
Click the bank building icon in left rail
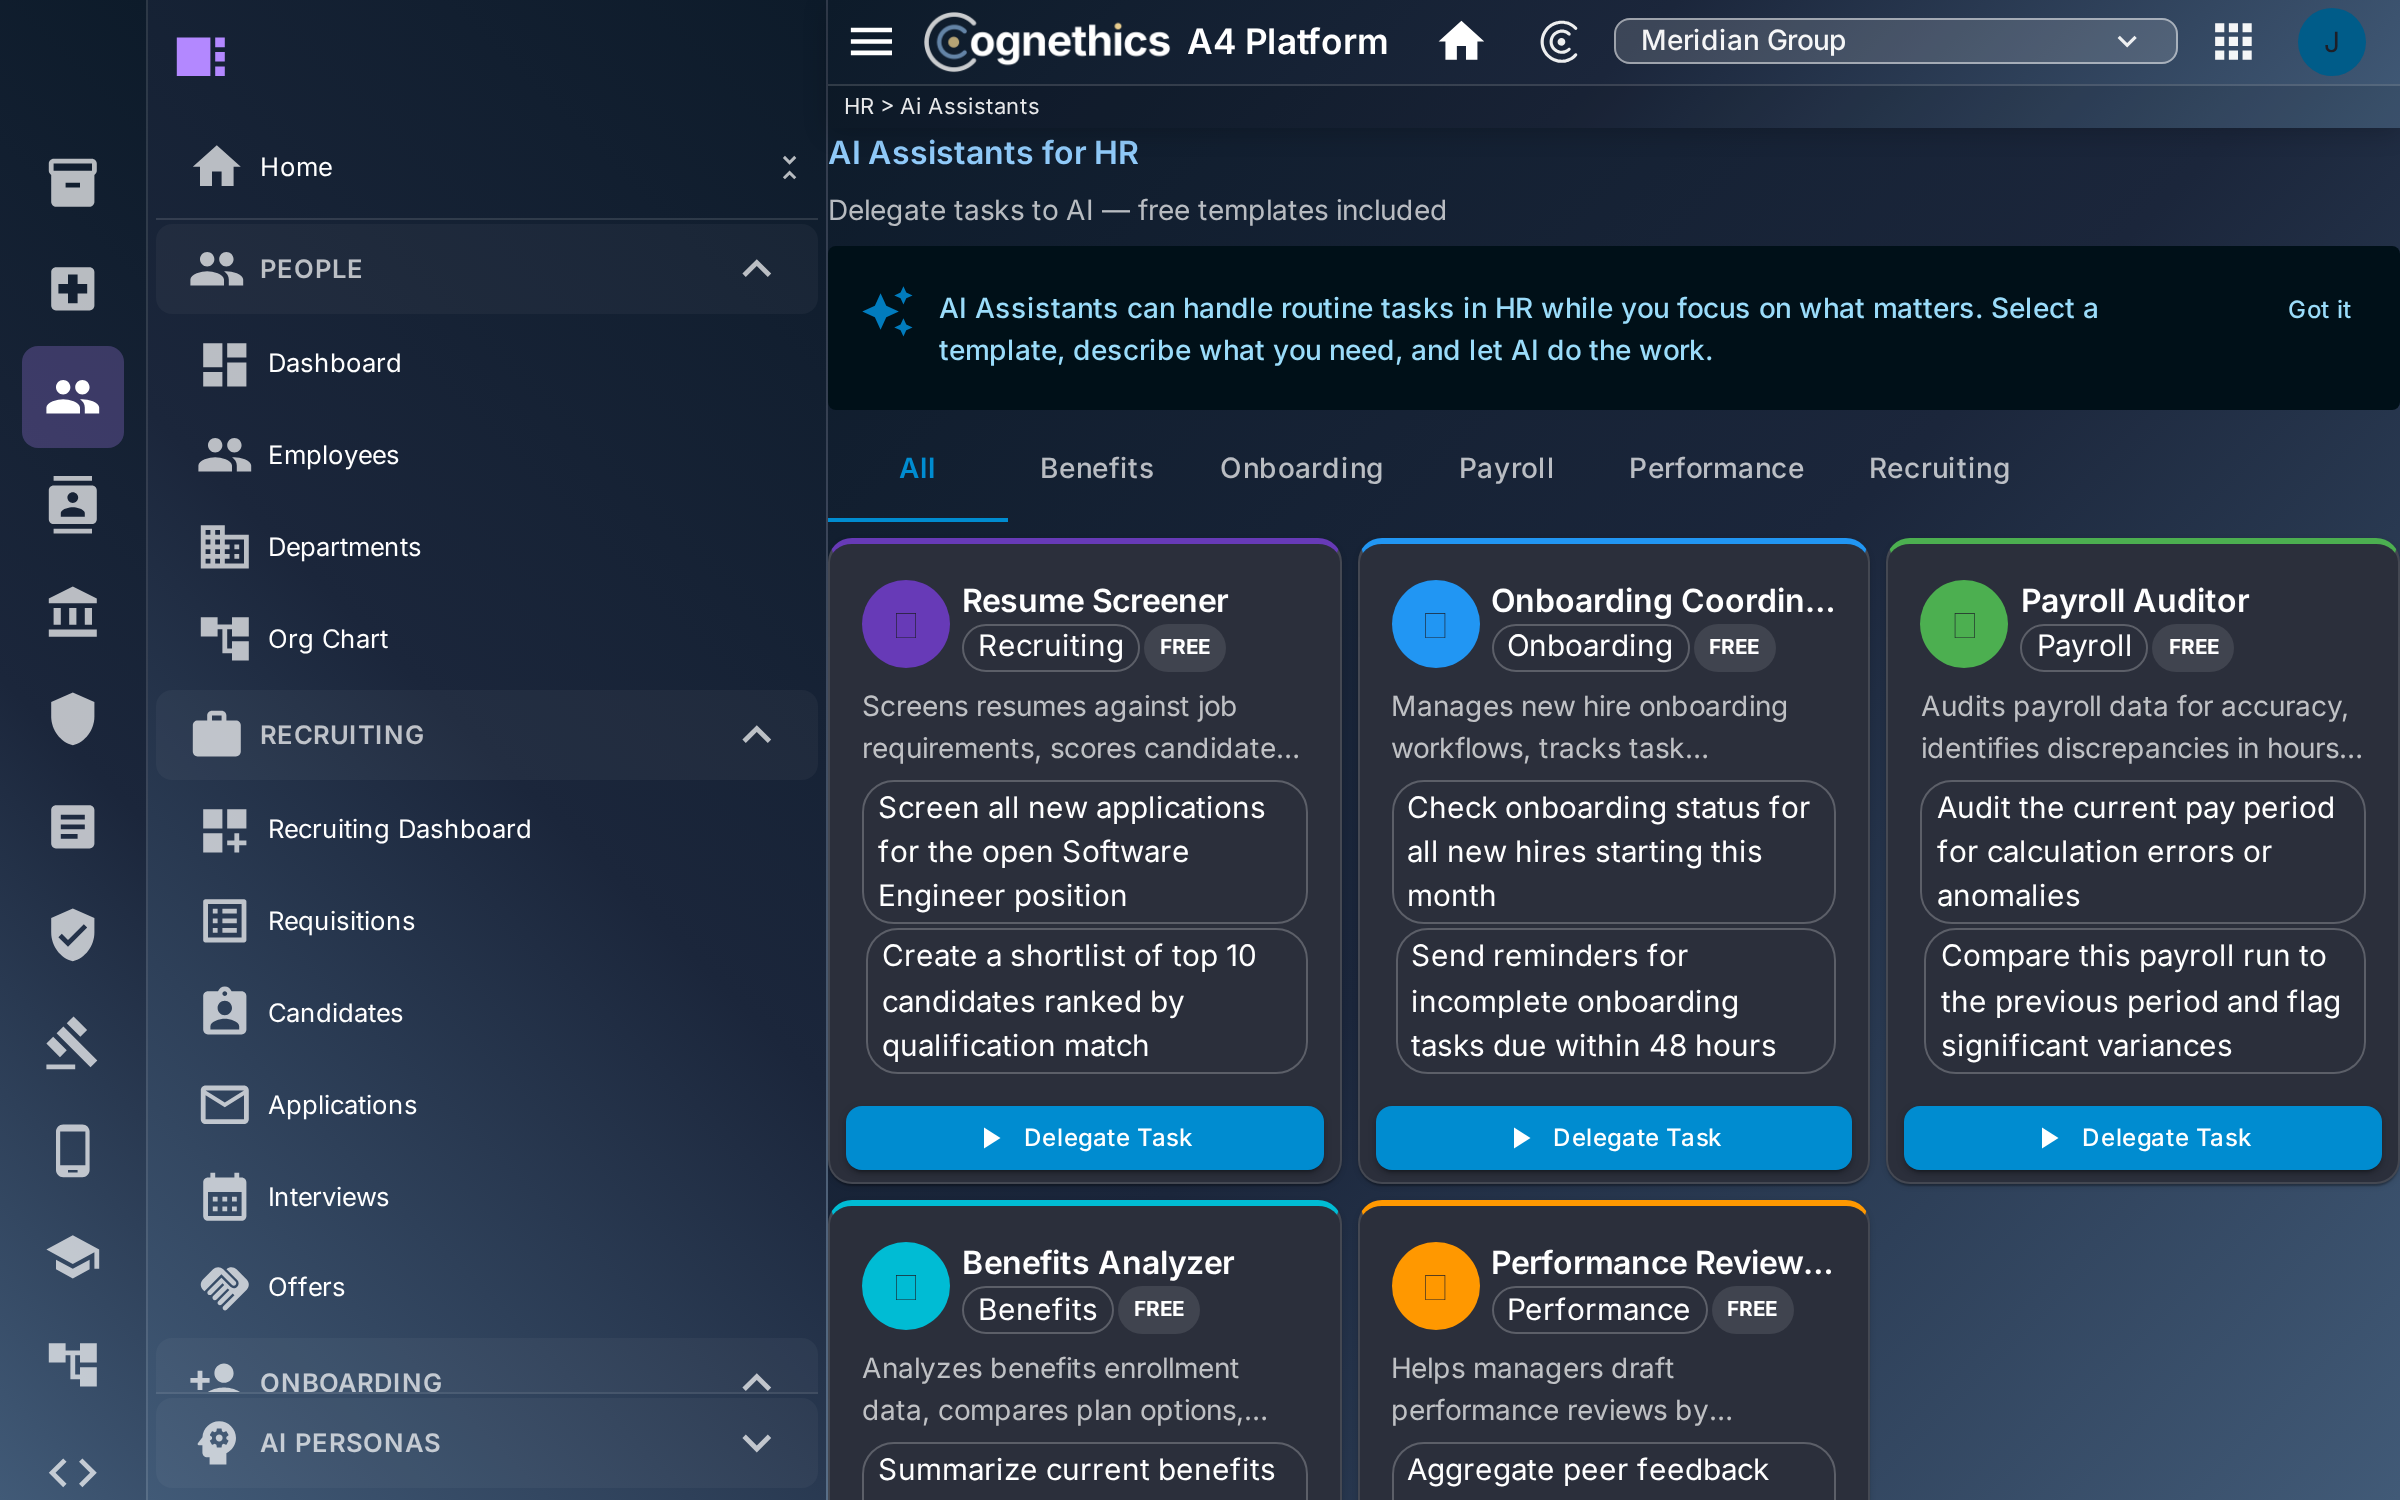pos(73,612)
